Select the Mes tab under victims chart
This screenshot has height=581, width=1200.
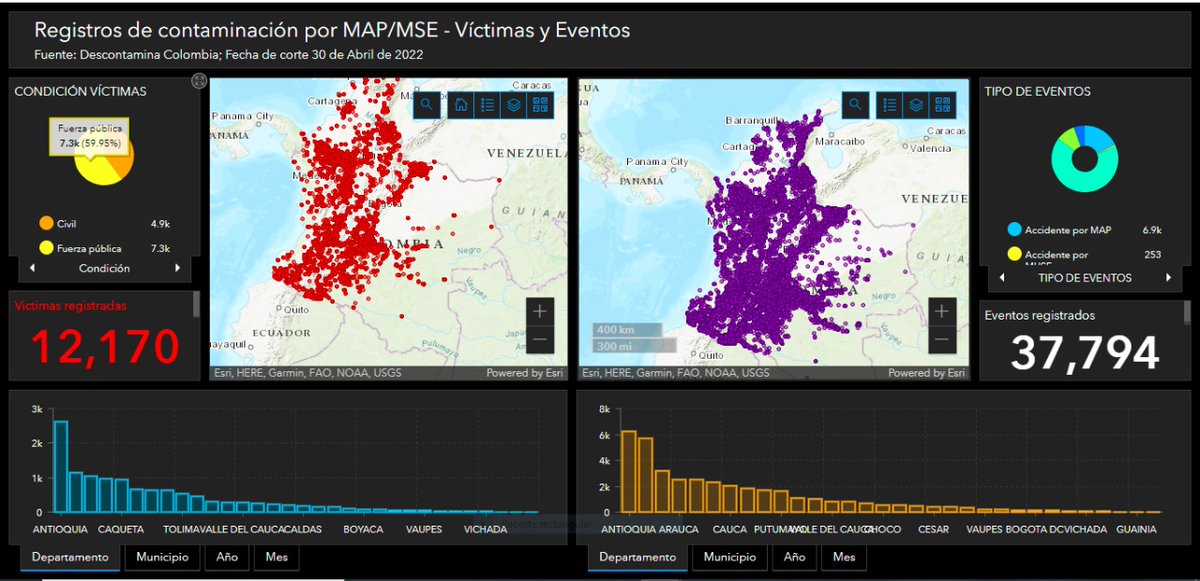[276, 557]
